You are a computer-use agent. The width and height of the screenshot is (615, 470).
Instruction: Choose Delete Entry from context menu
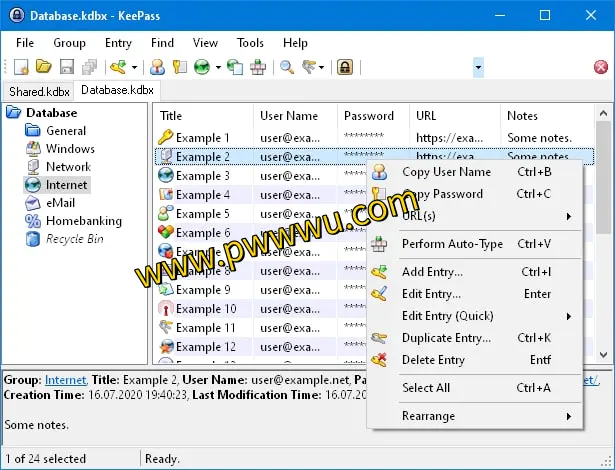433,360
